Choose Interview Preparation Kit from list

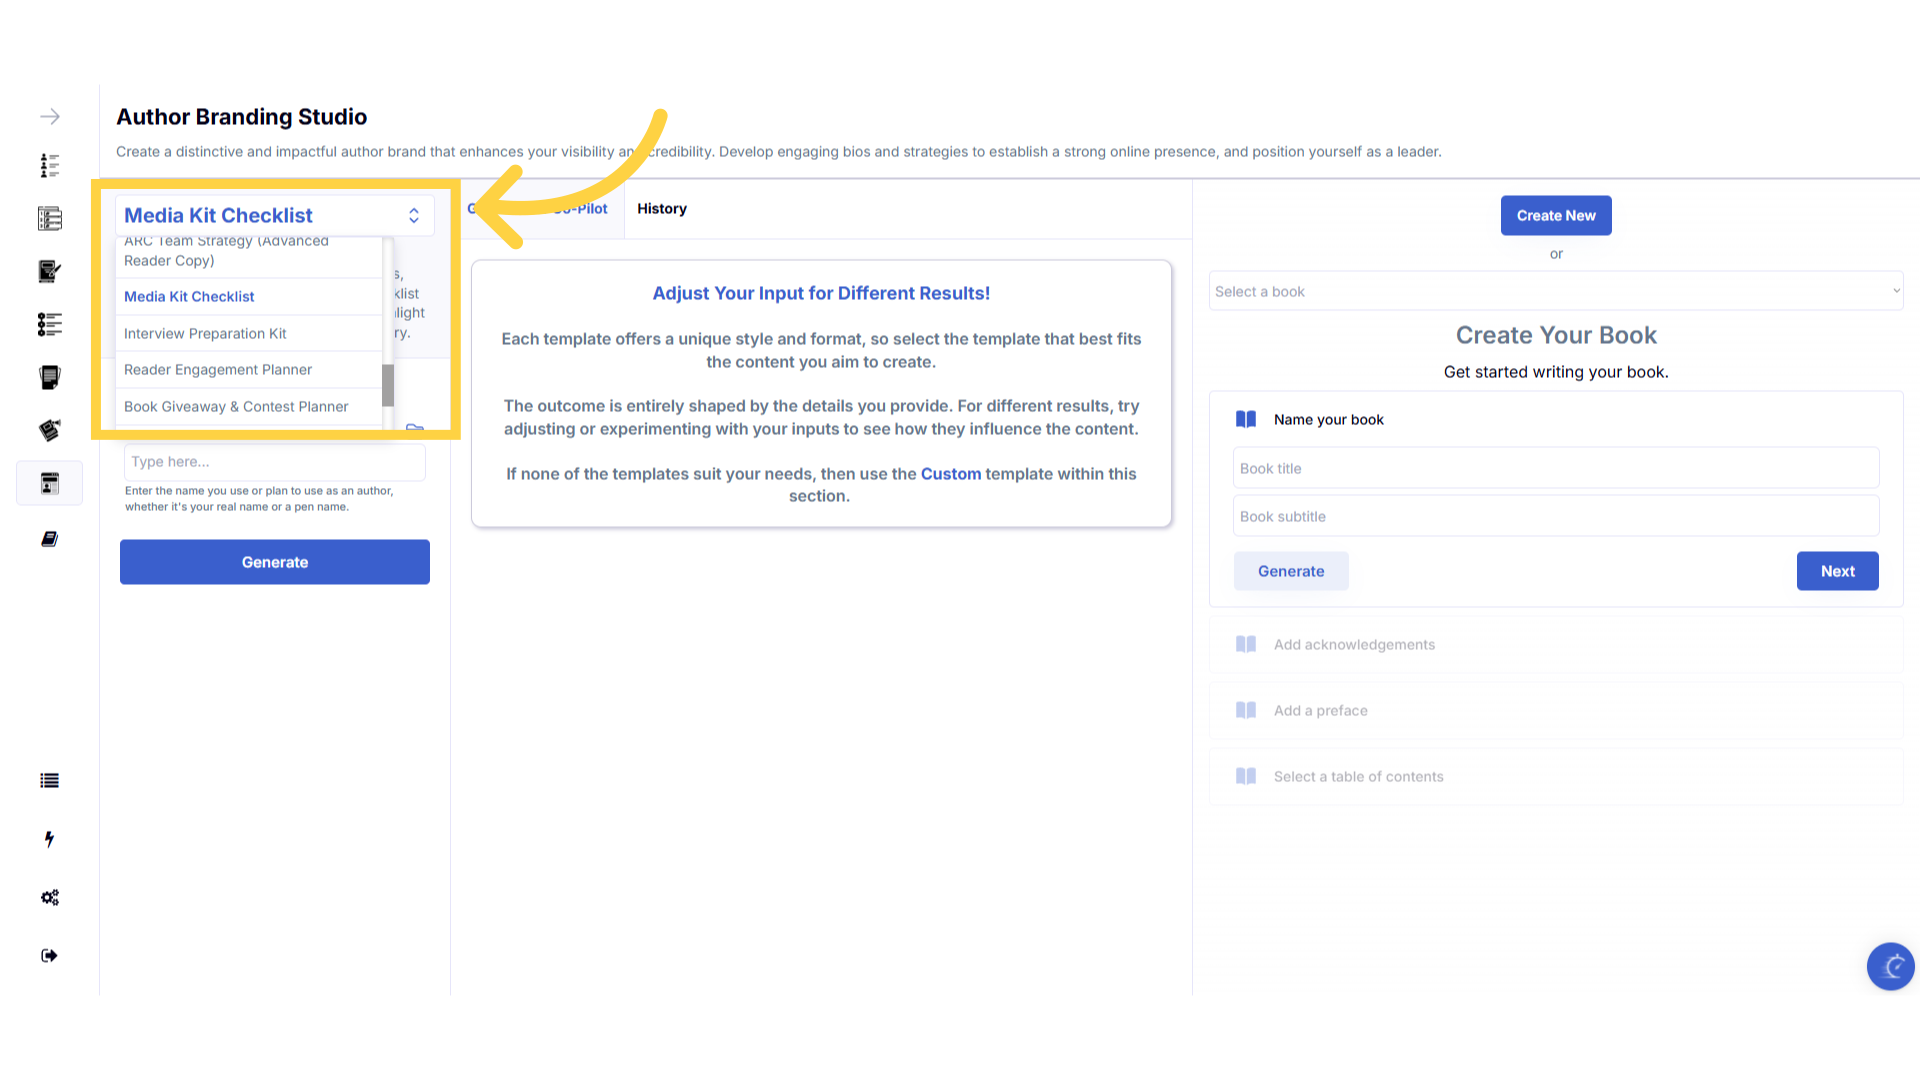tap(205, 334)
